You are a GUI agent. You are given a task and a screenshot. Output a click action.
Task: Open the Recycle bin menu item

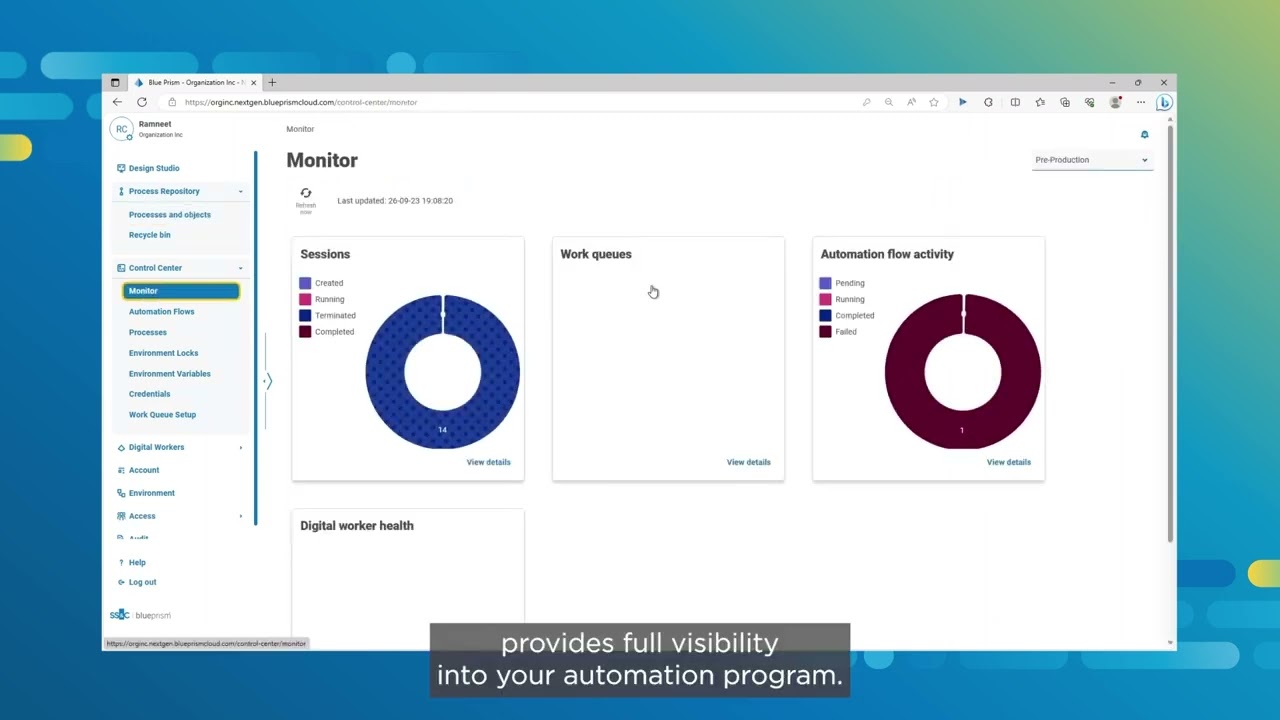pos(149,235)
